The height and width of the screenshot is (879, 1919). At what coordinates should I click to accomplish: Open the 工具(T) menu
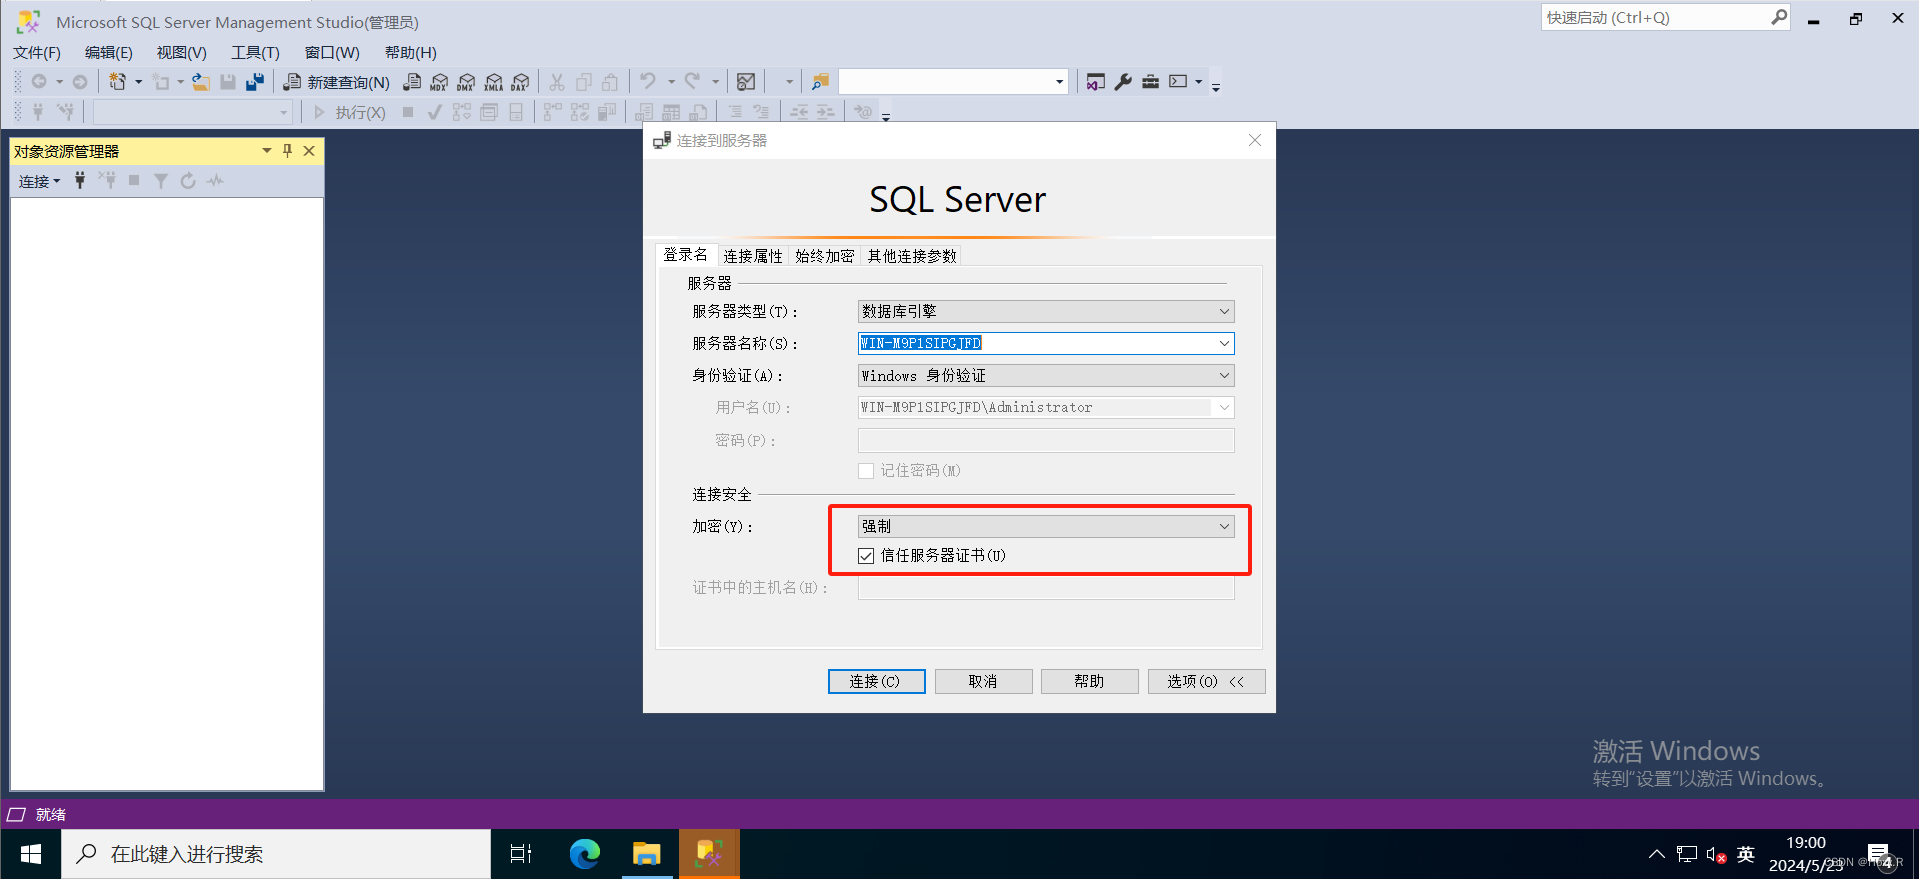(255, 53)
